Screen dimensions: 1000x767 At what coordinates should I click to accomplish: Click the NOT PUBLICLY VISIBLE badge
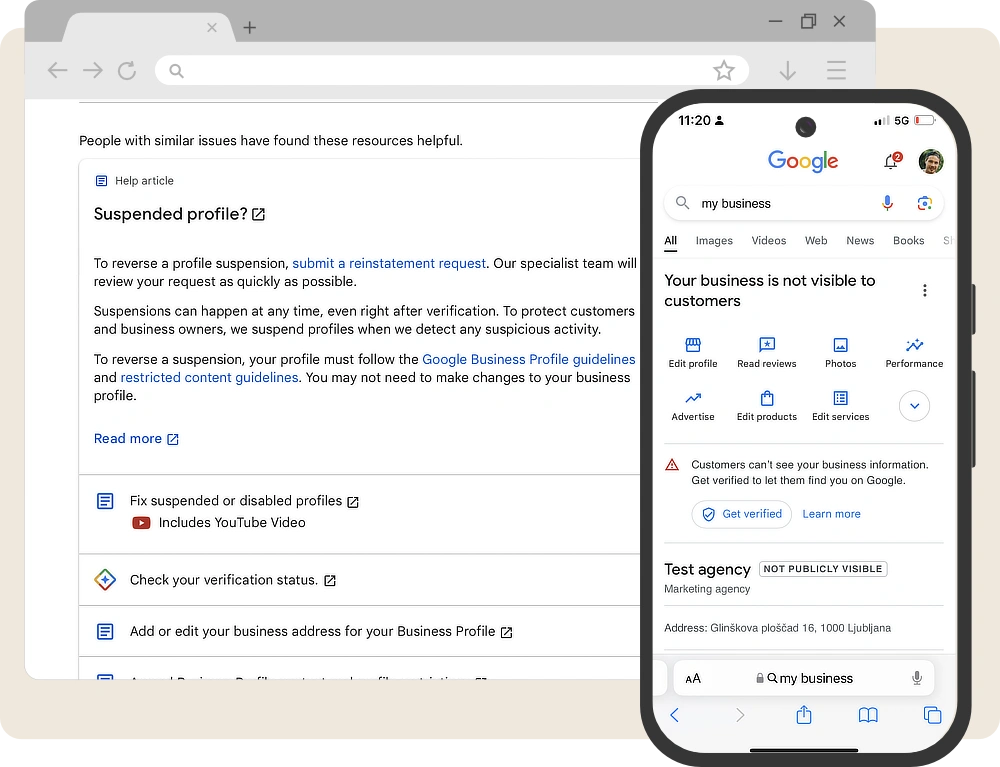823,569
